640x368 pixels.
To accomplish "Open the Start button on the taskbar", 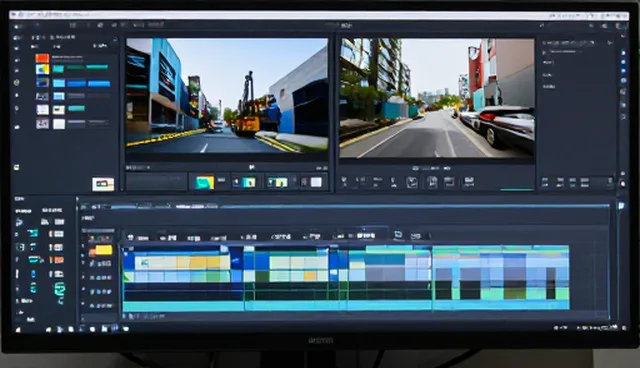I will point(18,329).
